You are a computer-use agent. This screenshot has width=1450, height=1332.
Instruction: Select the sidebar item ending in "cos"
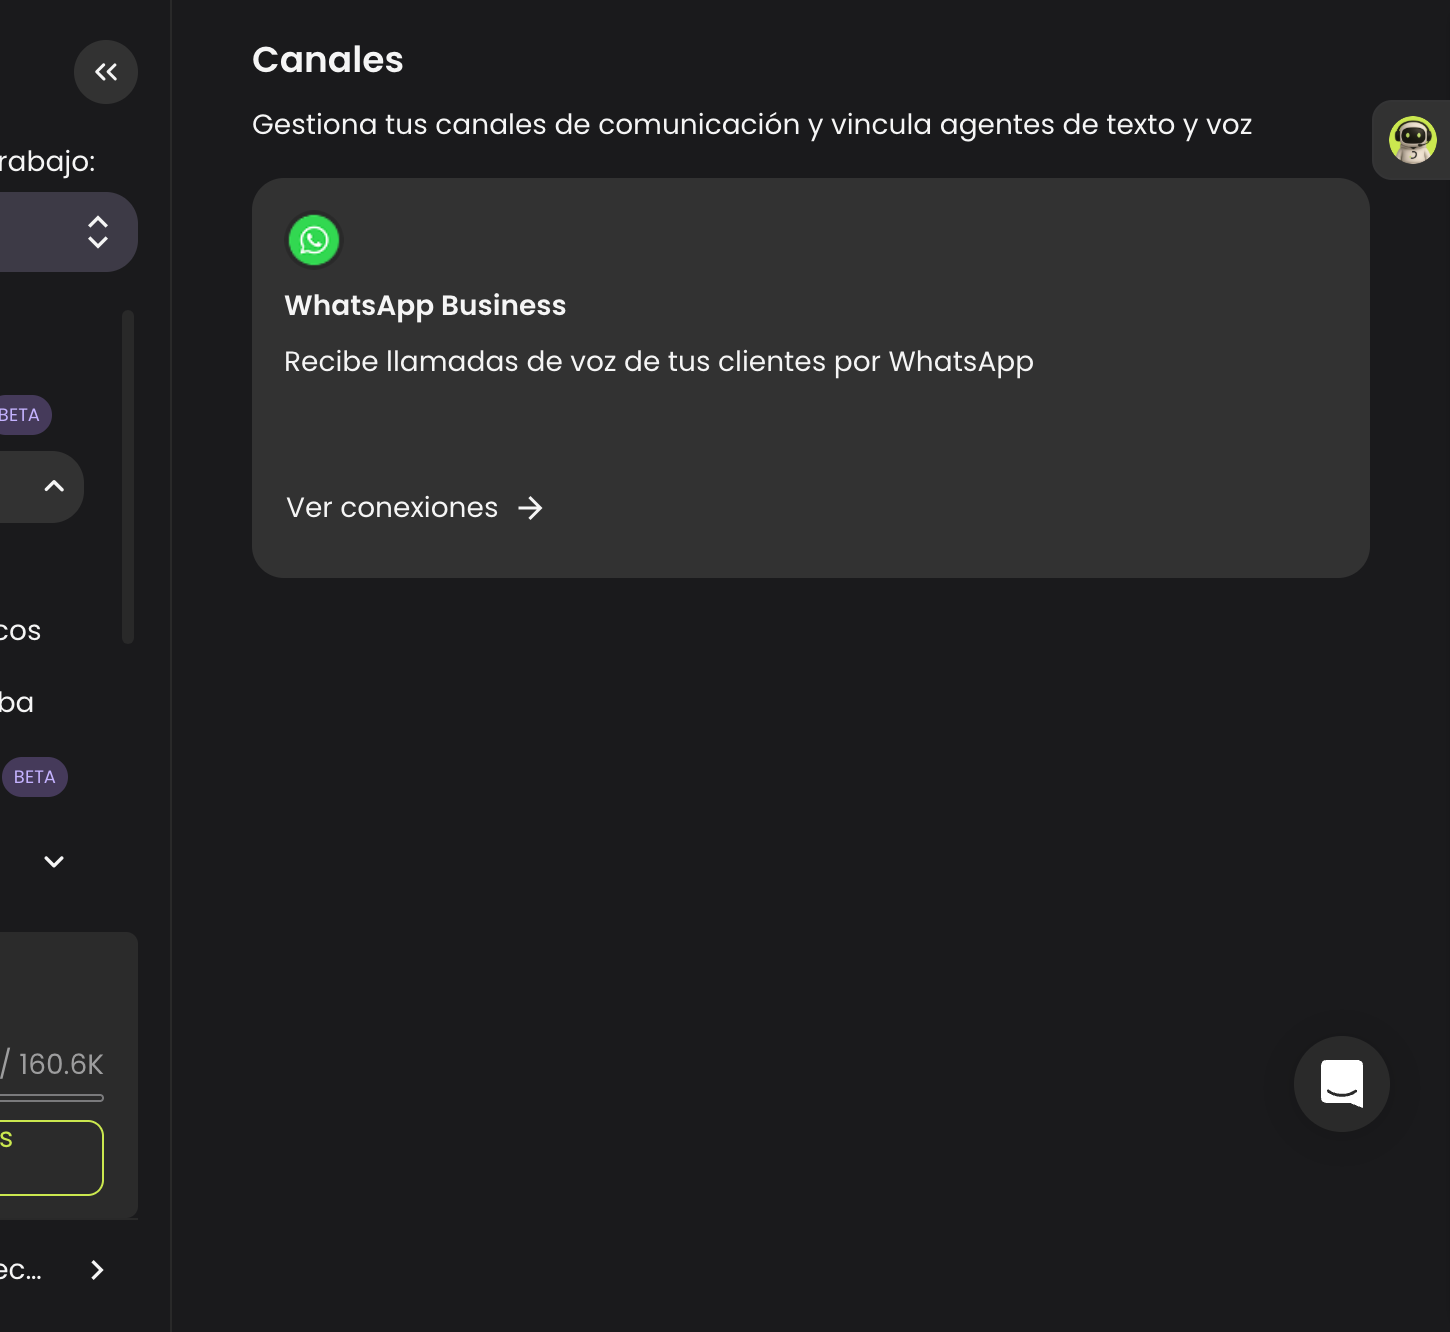(x=20, y=631)
